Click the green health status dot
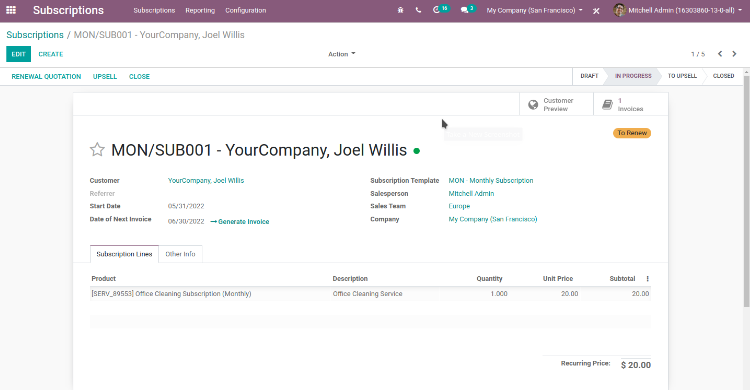The height and width of the screenshot is (392, 751). pos(417,151)
